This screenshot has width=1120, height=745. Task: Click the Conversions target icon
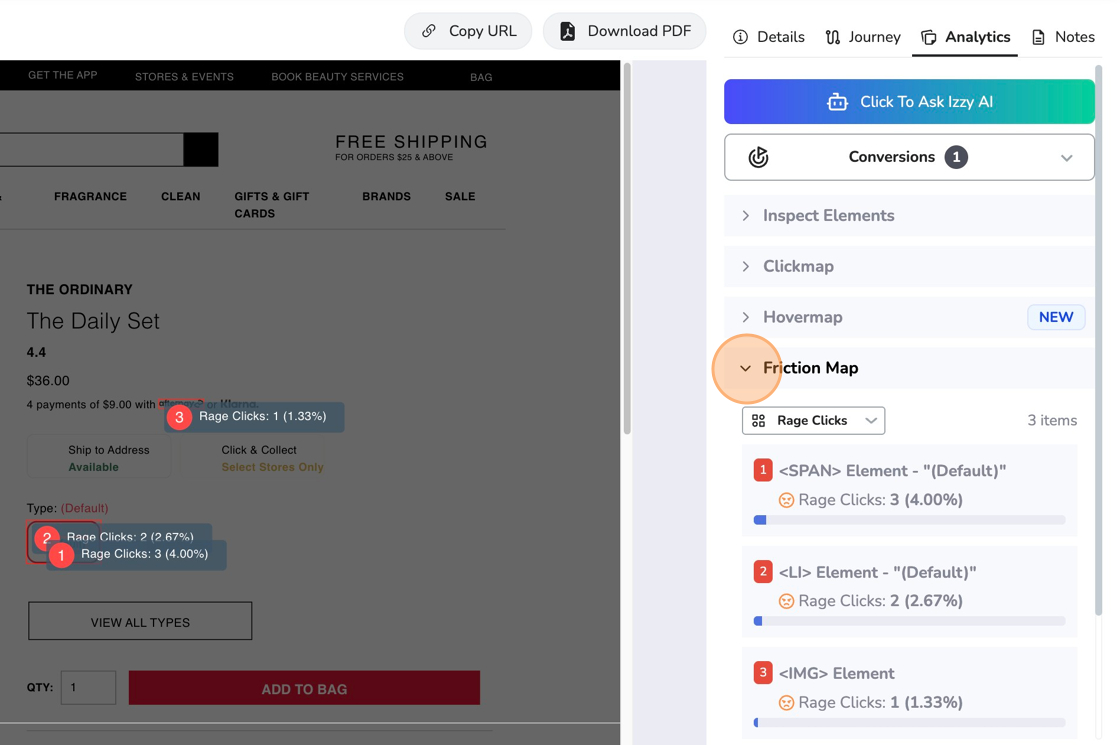click(759, 157)
